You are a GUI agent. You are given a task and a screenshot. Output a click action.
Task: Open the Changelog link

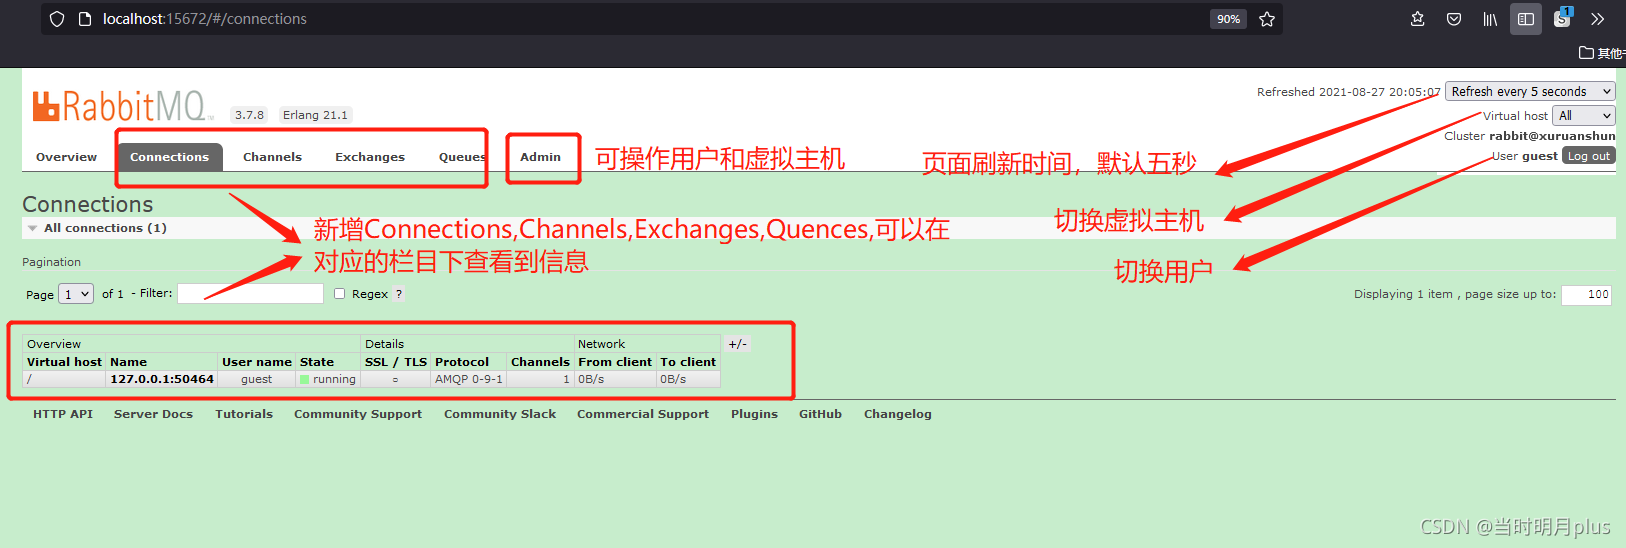[898, 414]
